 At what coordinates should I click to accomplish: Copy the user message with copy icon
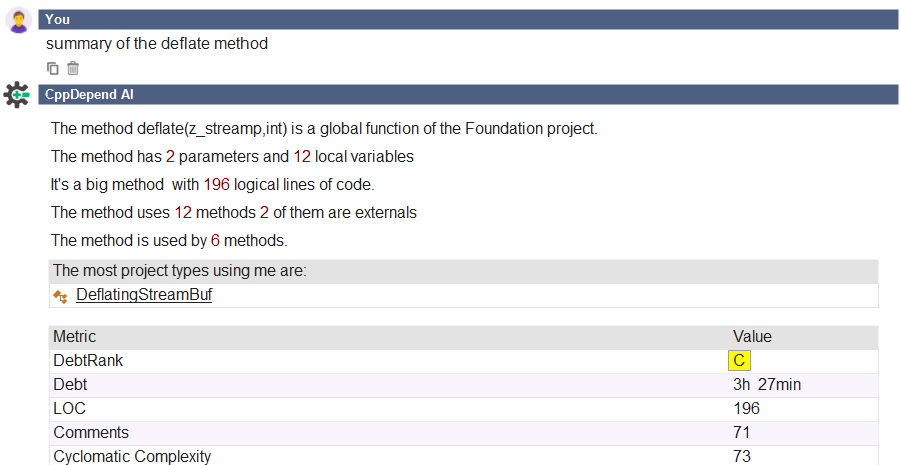(x=52, y=68)
